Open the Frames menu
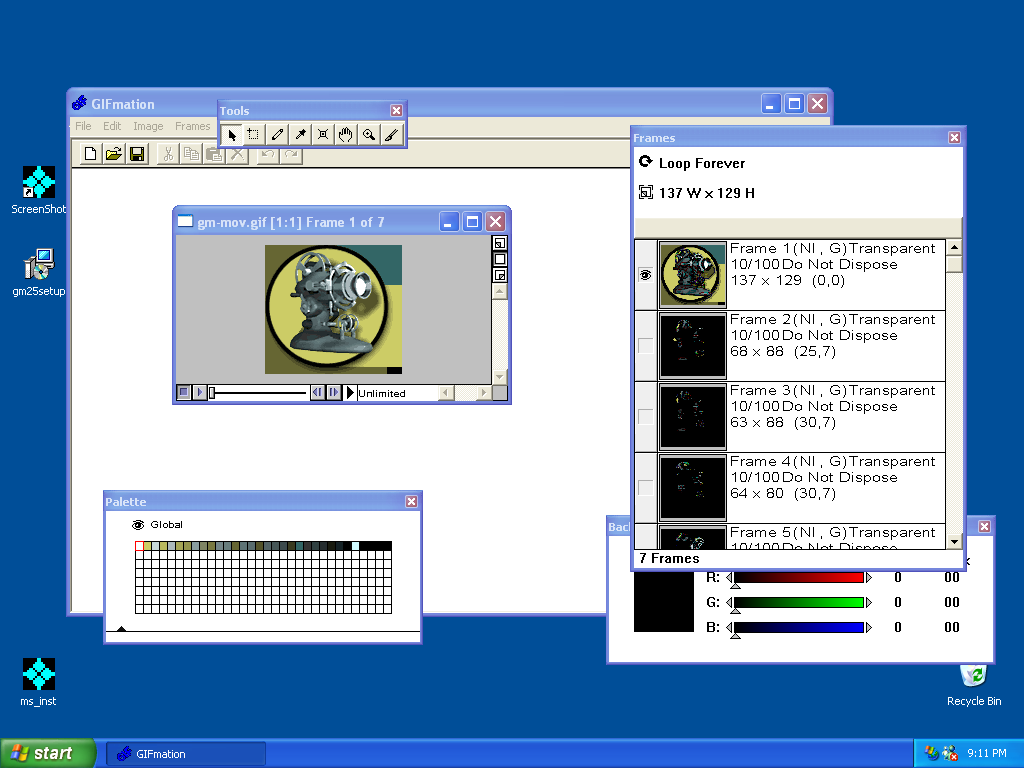Screen dimensions: 1024x768 (x=192, y=126)
